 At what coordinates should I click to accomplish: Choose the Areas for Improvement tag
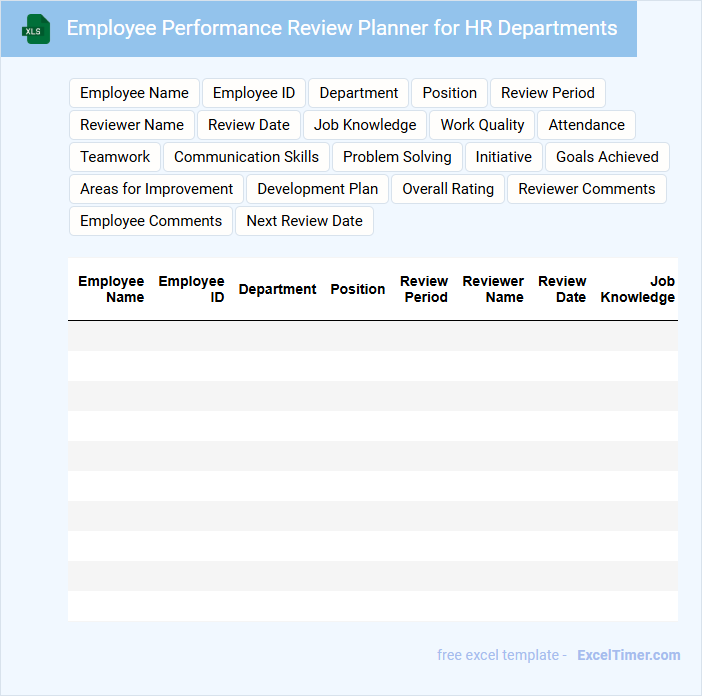coord(157,189)
